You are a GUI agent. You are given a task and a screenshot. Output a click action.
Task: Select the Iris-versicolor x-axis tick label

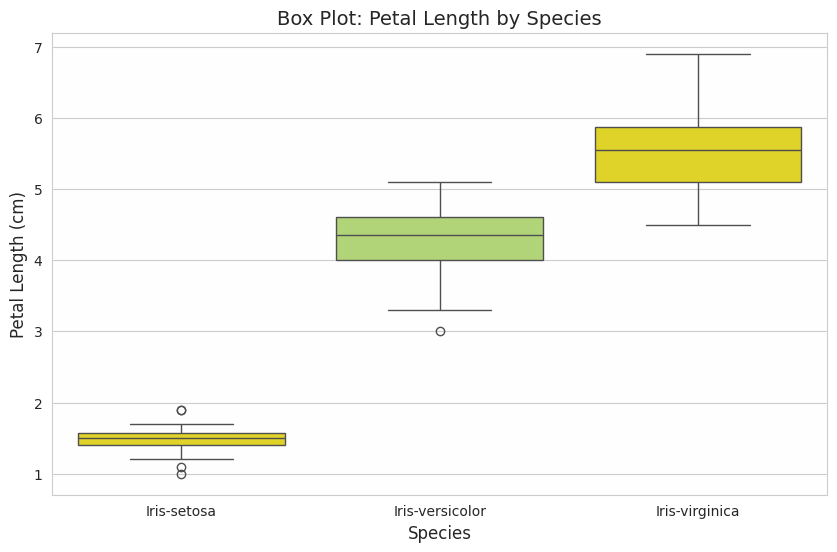pyautogui.click(x=440, y=511)
